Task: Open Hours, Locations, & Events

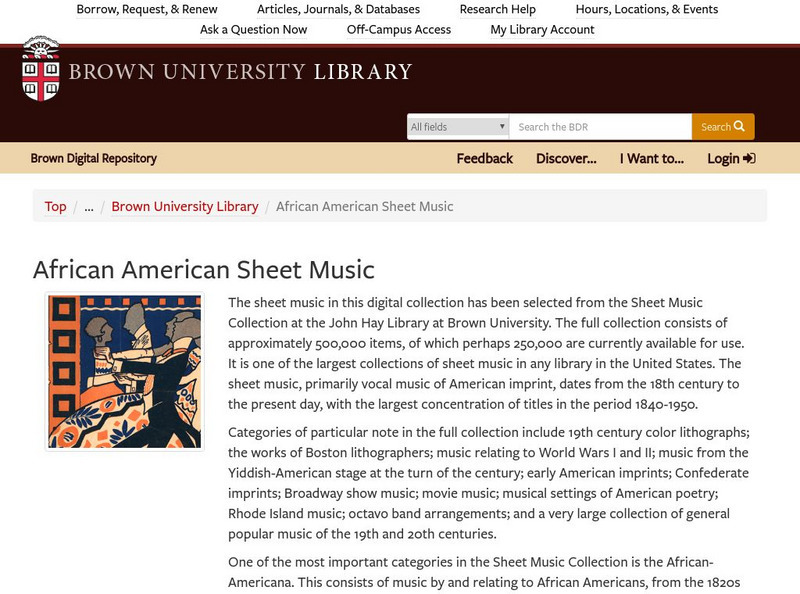Action: click(646, 9)
